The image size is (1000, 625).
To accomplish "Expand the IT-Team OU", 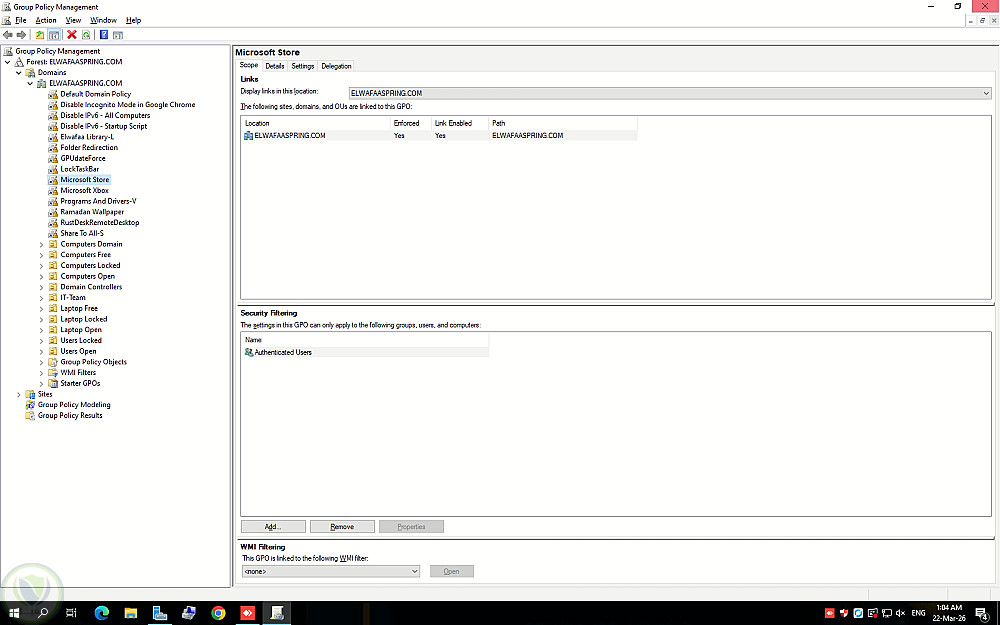I will pyautogui.click(x=41, y=298).
